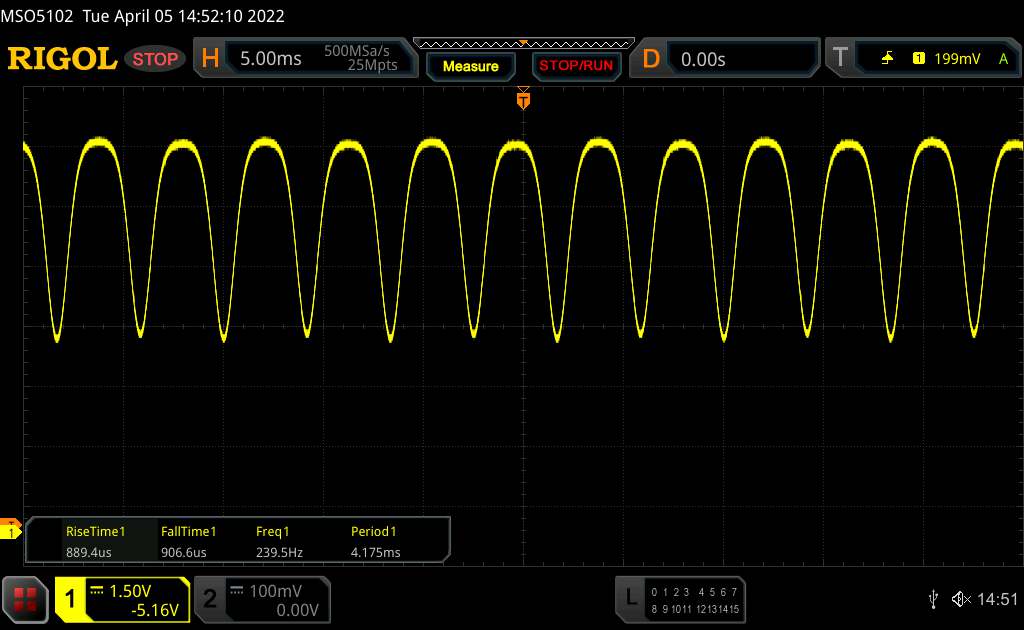1024x630 pixels.
Task: Click the 500MSa/s sample rate readout
Action: pos(357,51)
